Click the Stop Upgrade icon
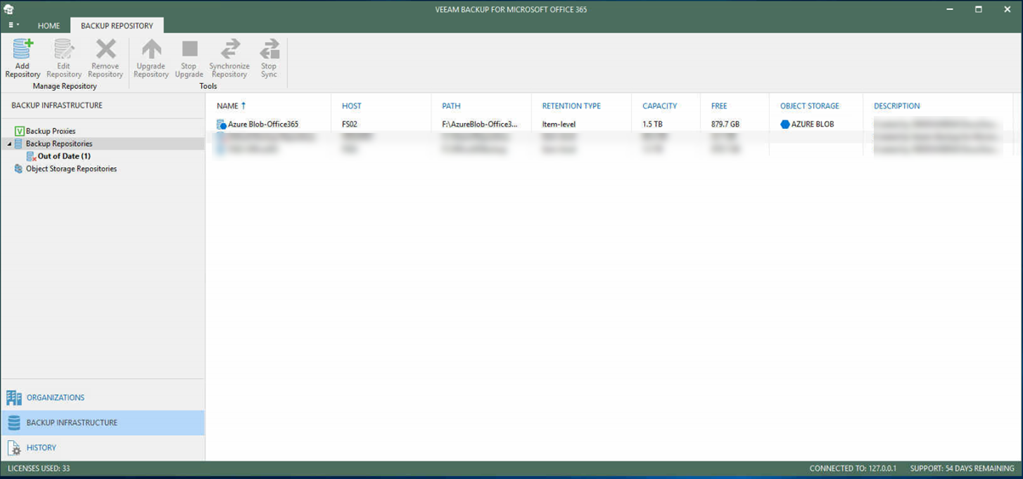This screenshot has height=479, width=1023. 189,49
